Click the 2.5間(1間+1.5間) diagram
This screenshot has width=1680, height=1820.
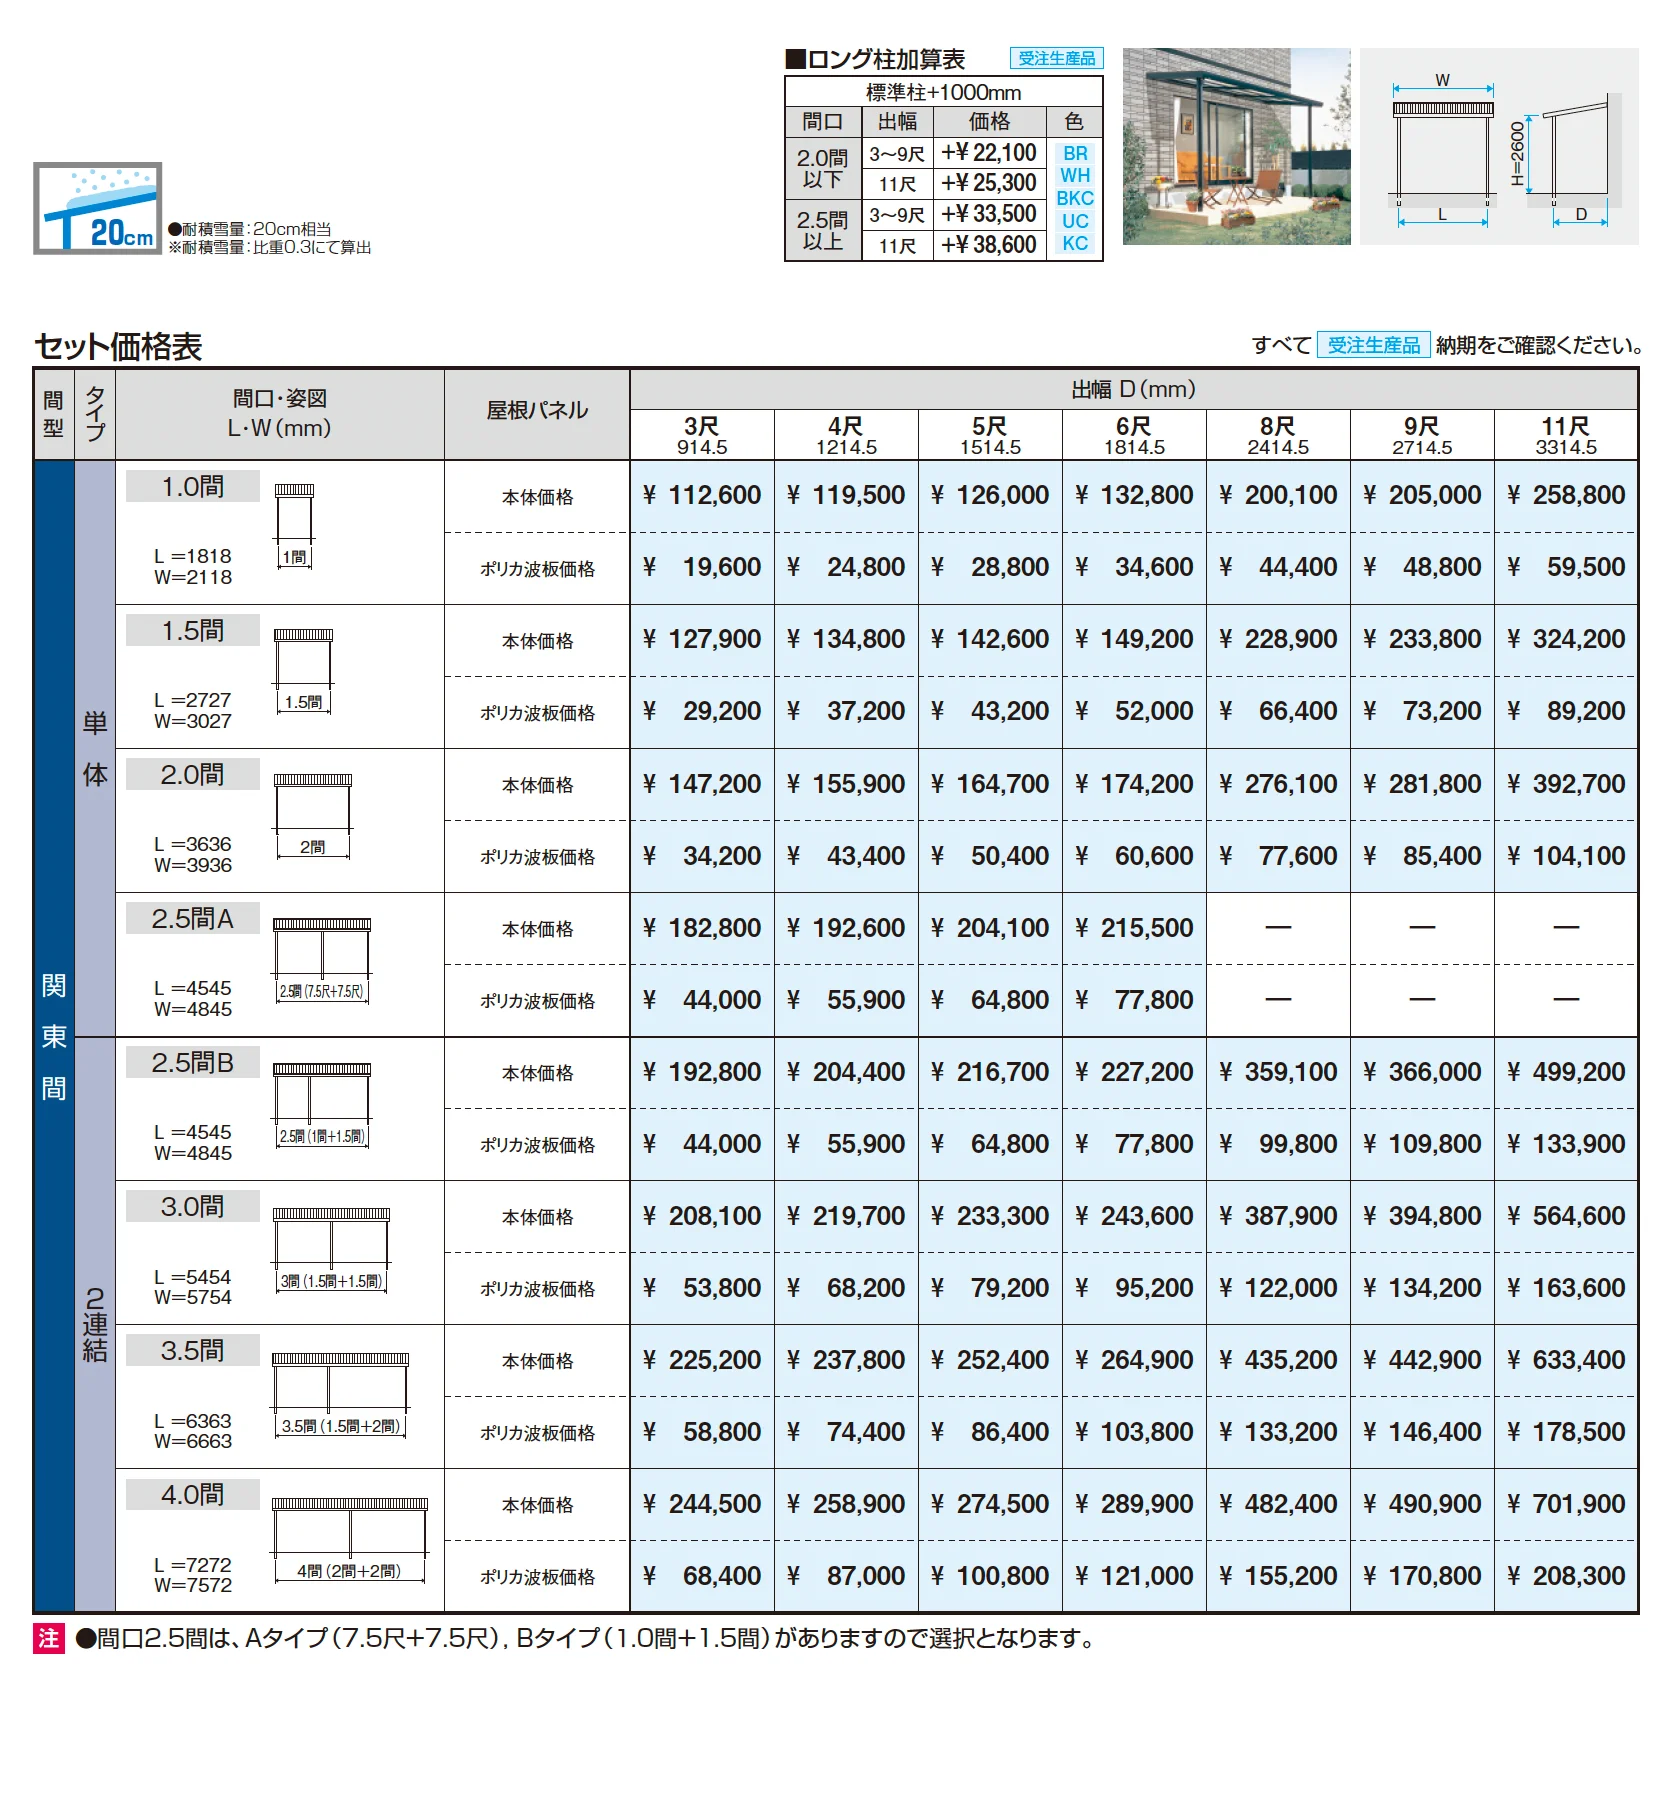click(x=322, y=1105)
